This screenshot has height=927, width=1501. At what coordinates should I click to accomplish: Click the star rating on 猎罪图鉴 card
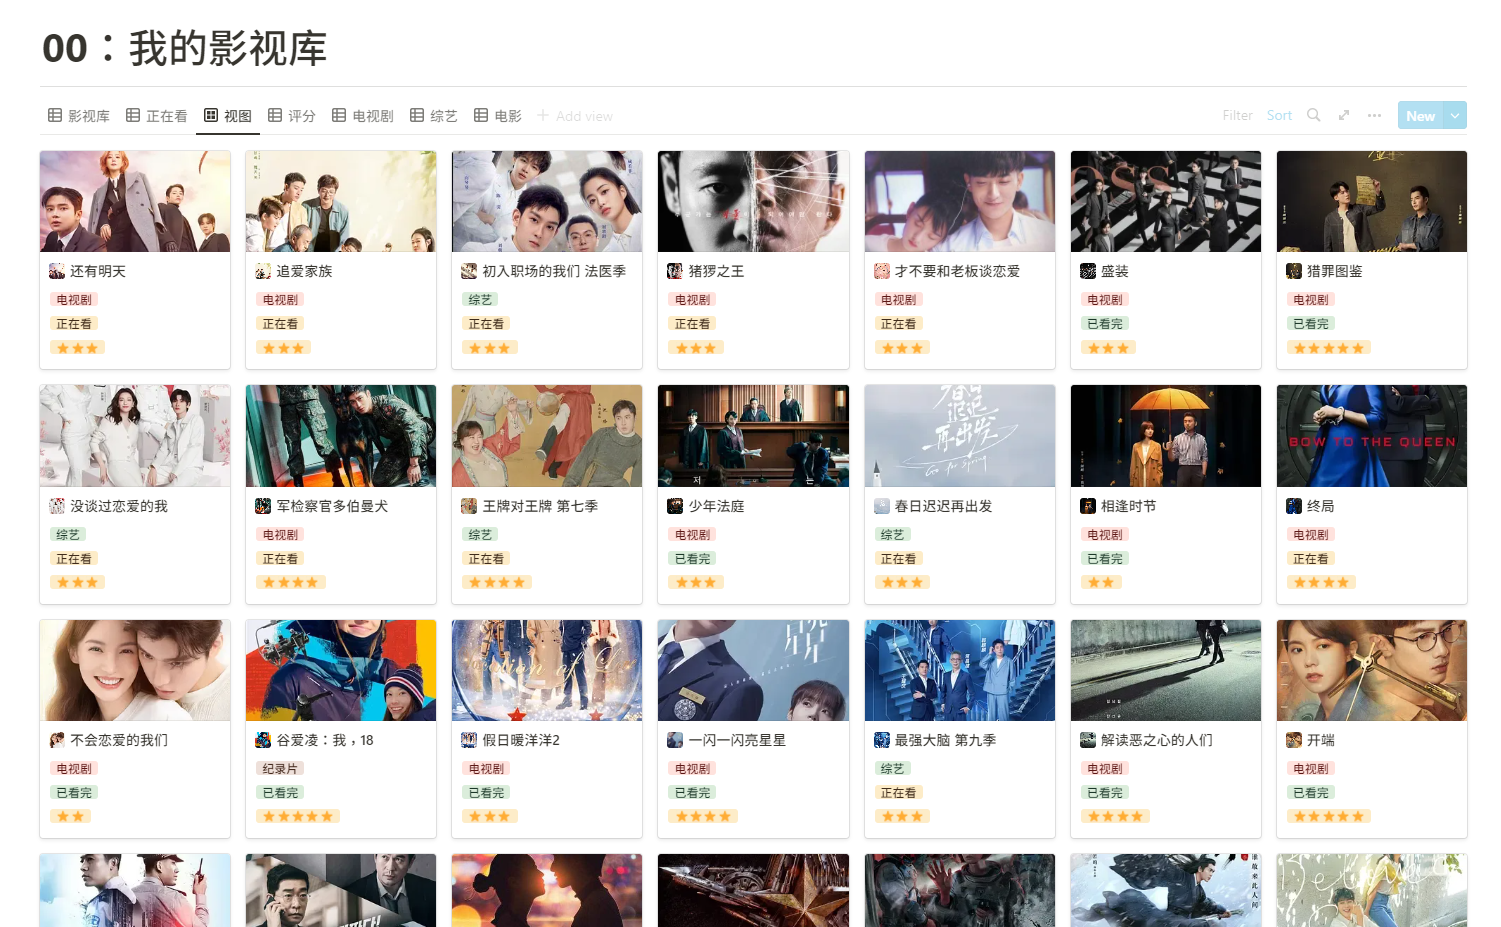pos(1329,348)
